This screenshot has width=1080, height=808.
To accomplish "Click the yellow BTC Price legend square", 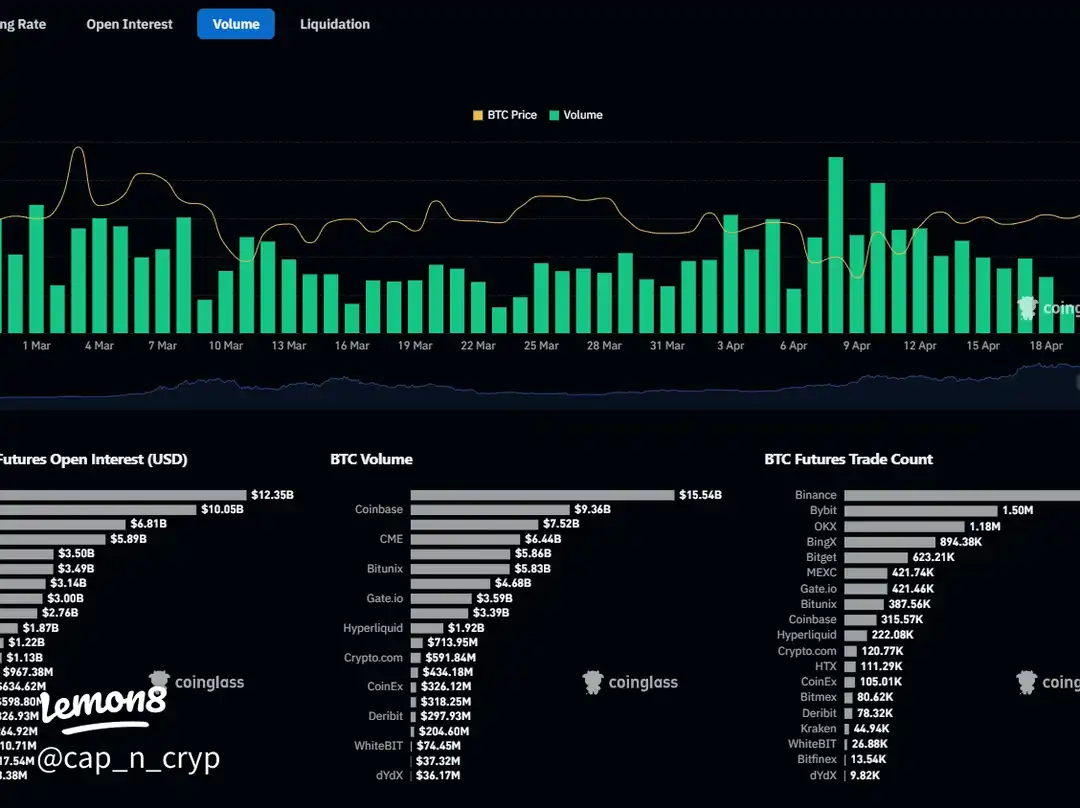I will pyautogui.click(x=478, y=114).
